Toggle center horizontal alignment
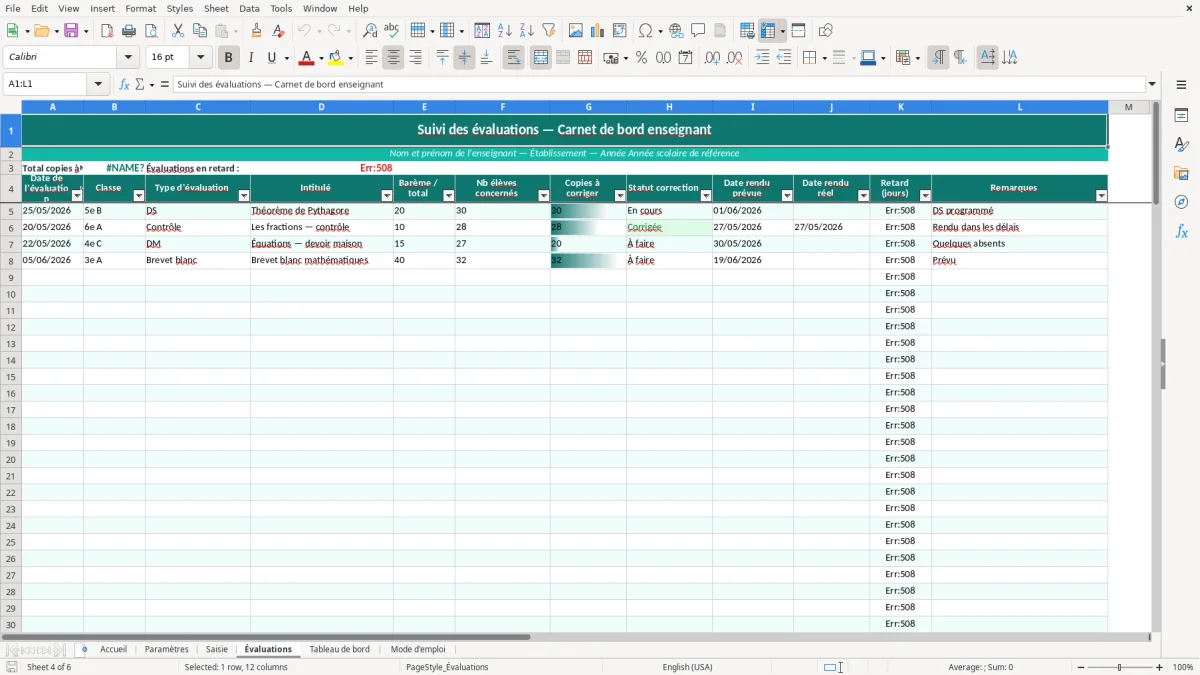 click(393, 58)
